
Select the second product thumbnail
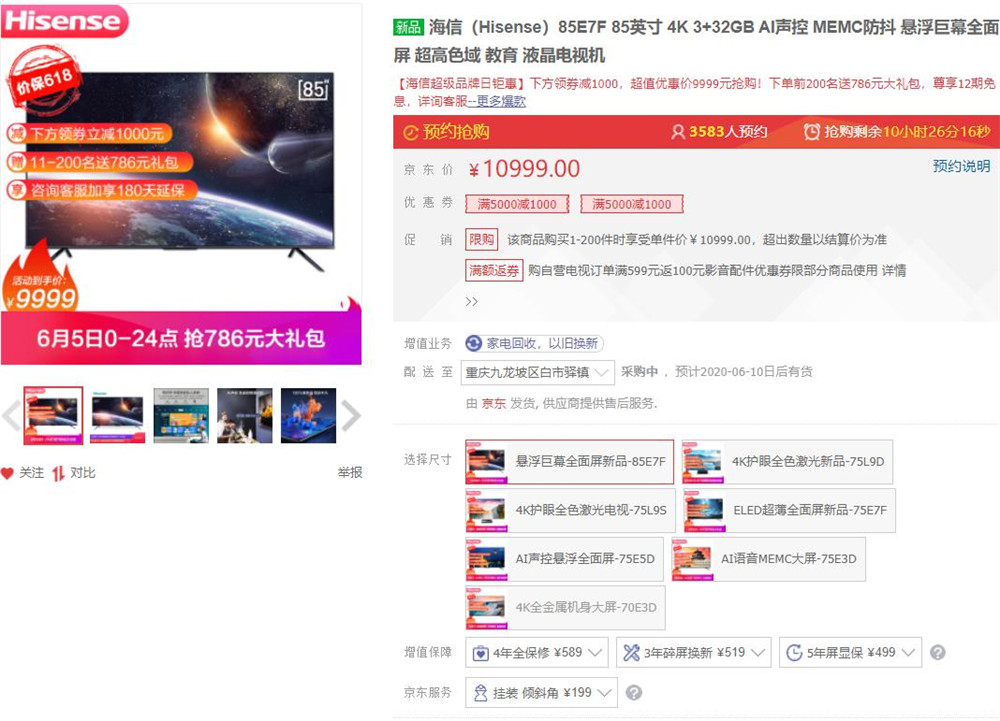click(x=117, y=416)
